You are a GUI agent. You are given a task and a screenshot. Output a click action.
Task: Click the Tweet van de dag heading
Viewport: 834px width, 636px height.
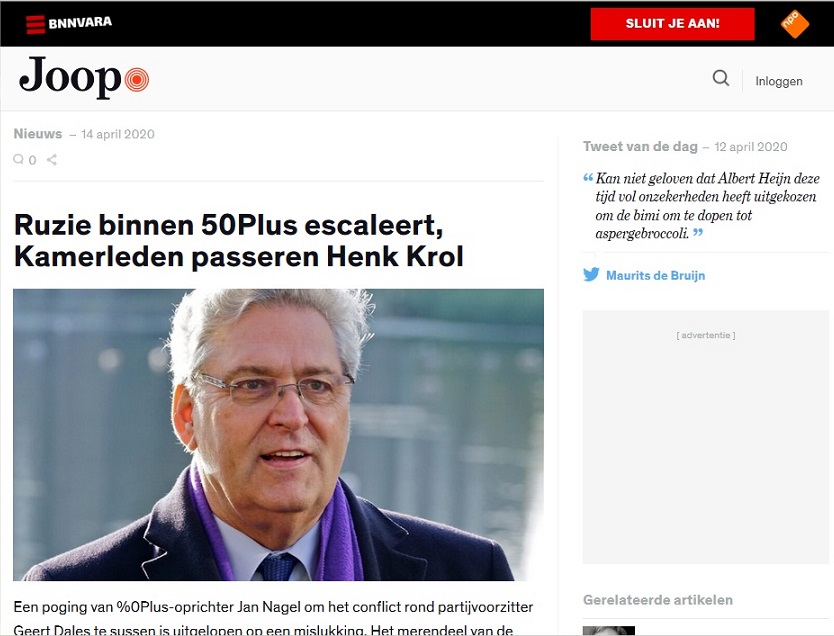pos(640,146)
